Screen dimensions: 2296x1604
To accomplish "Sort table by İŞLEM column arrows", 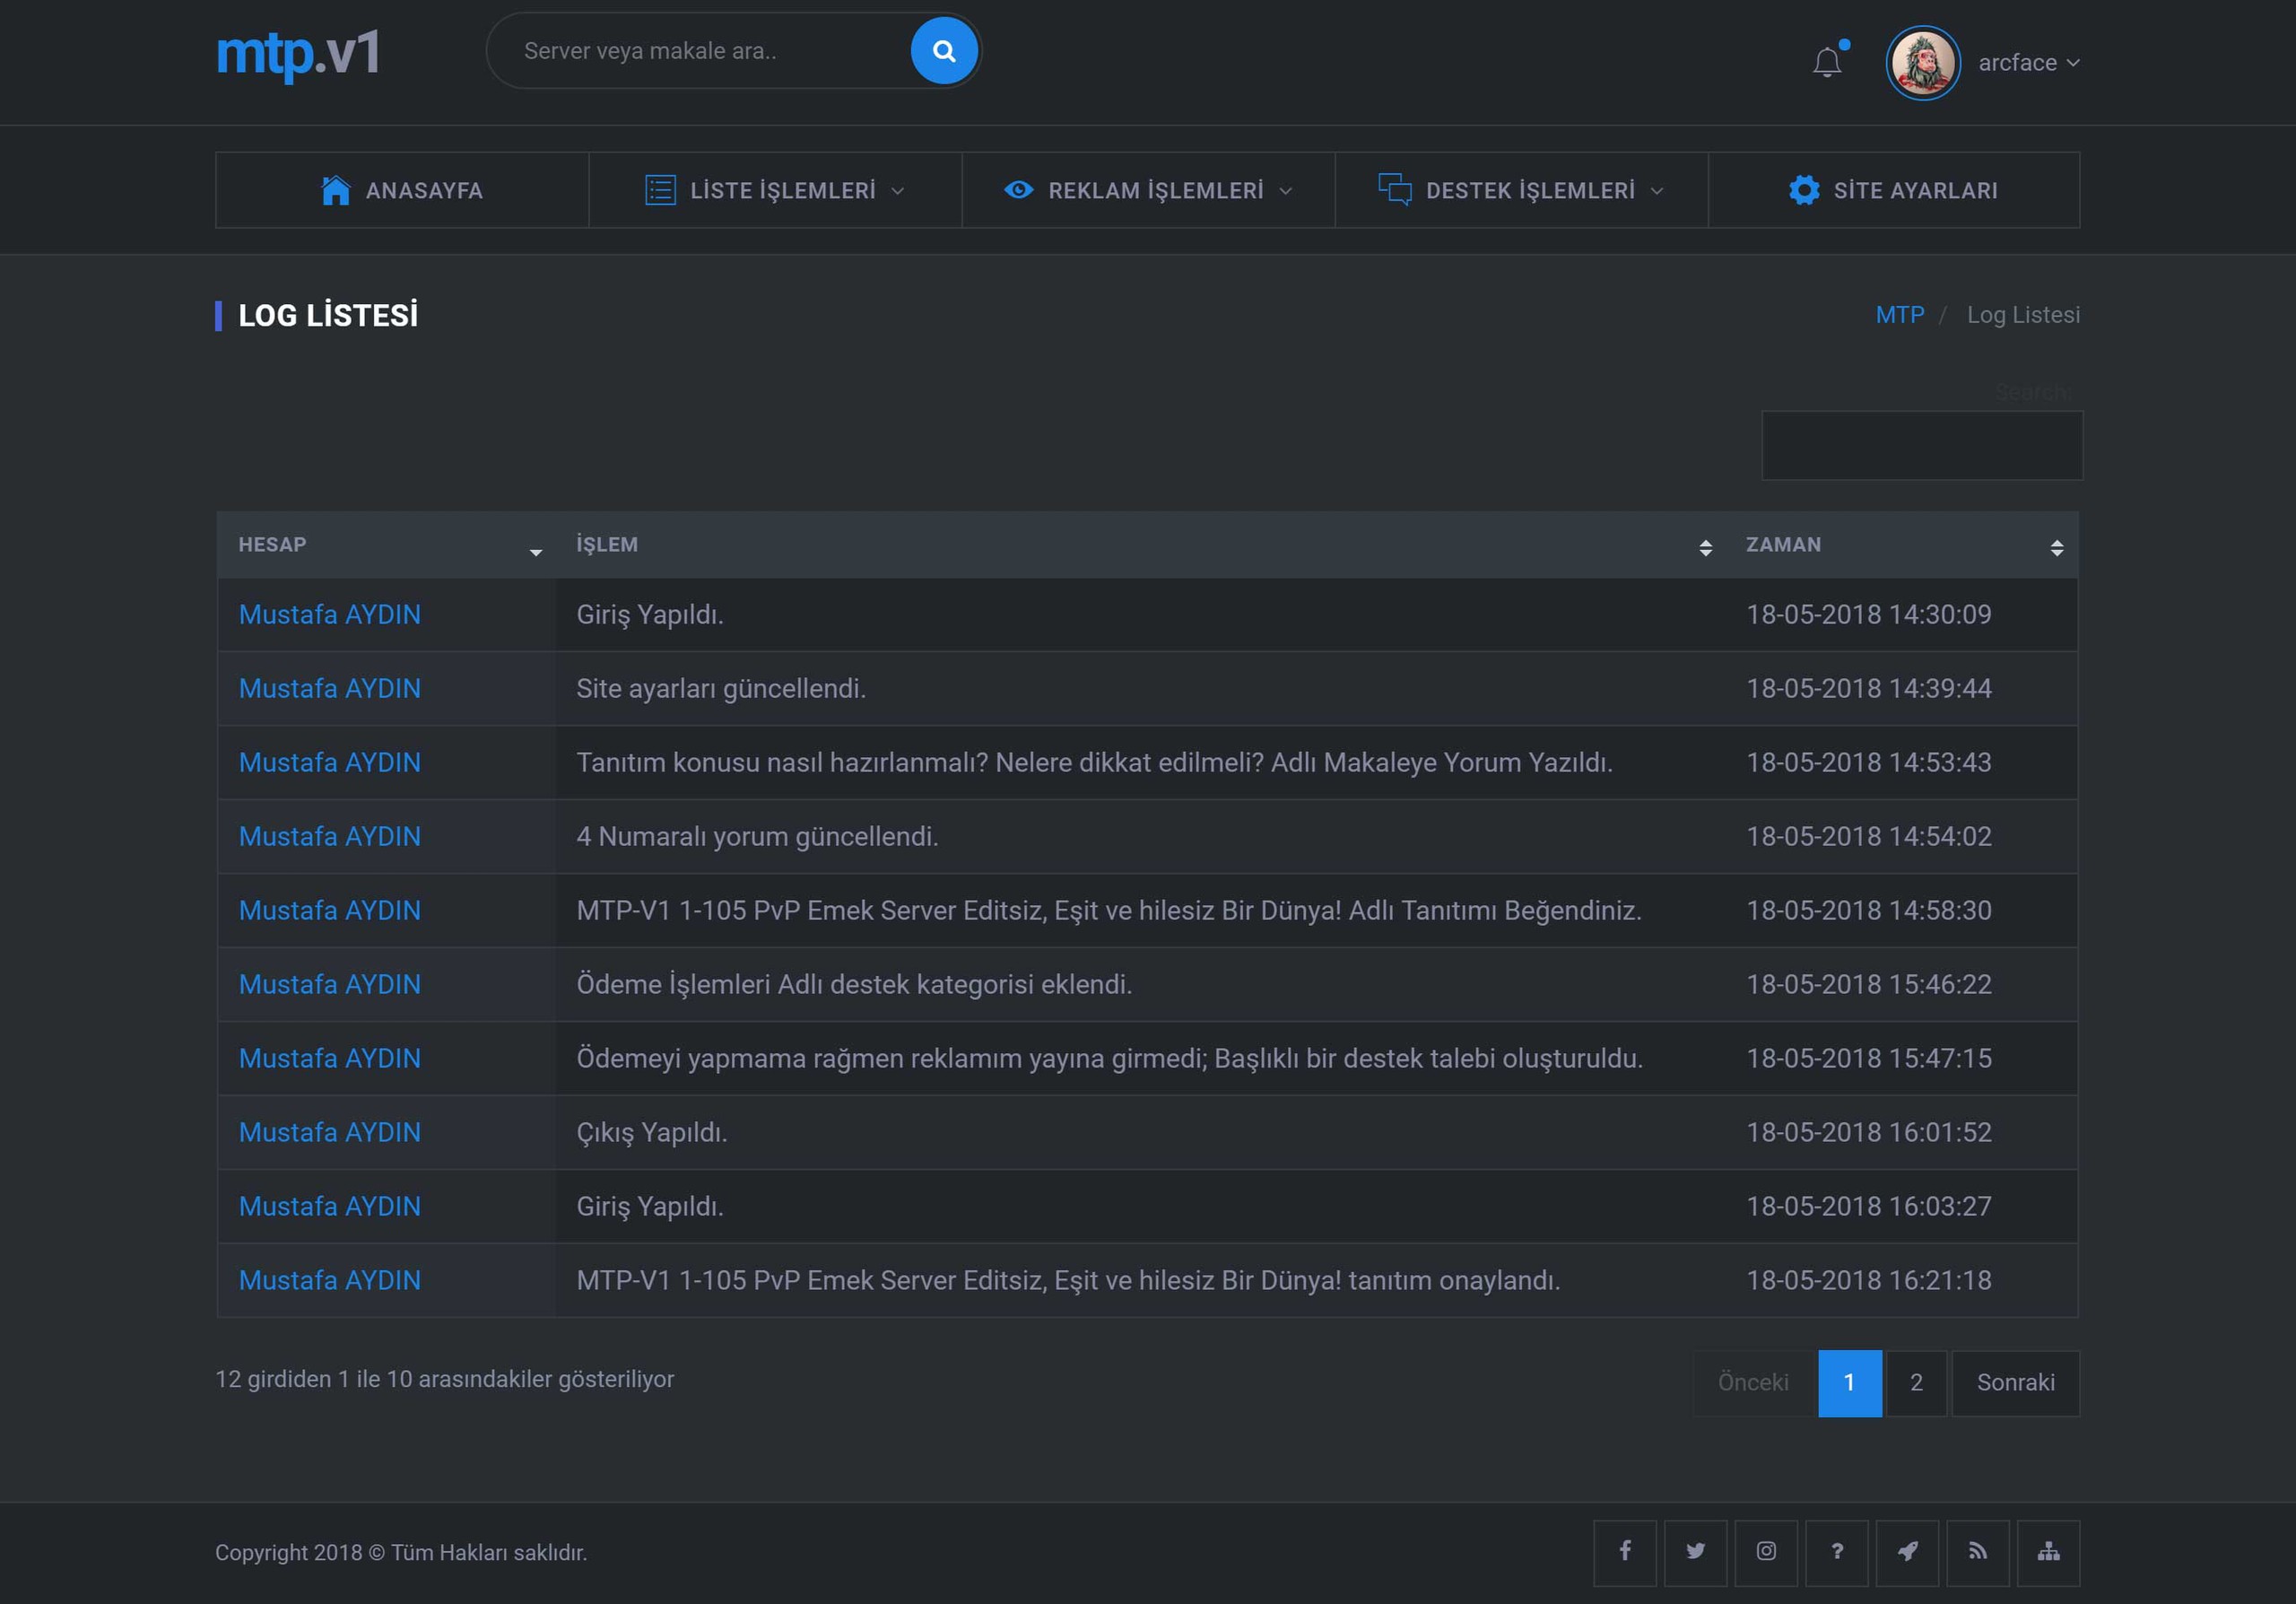I will pyautogui.click(x=1705, y=547).
